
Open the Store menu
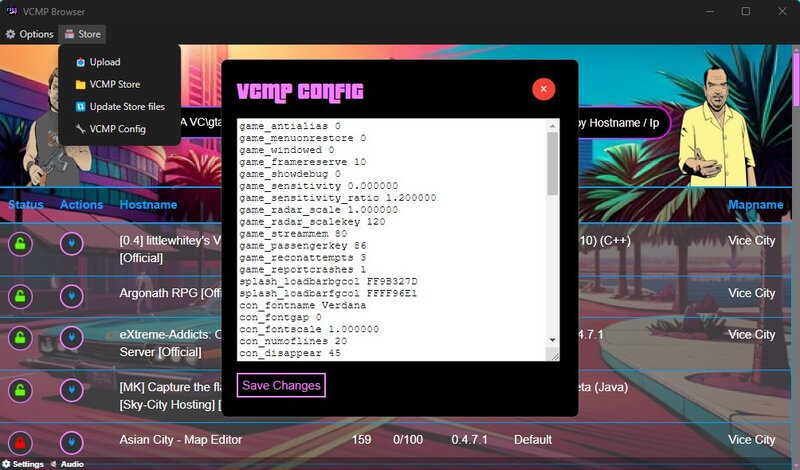pyautogui.click(x=82, y=34)
